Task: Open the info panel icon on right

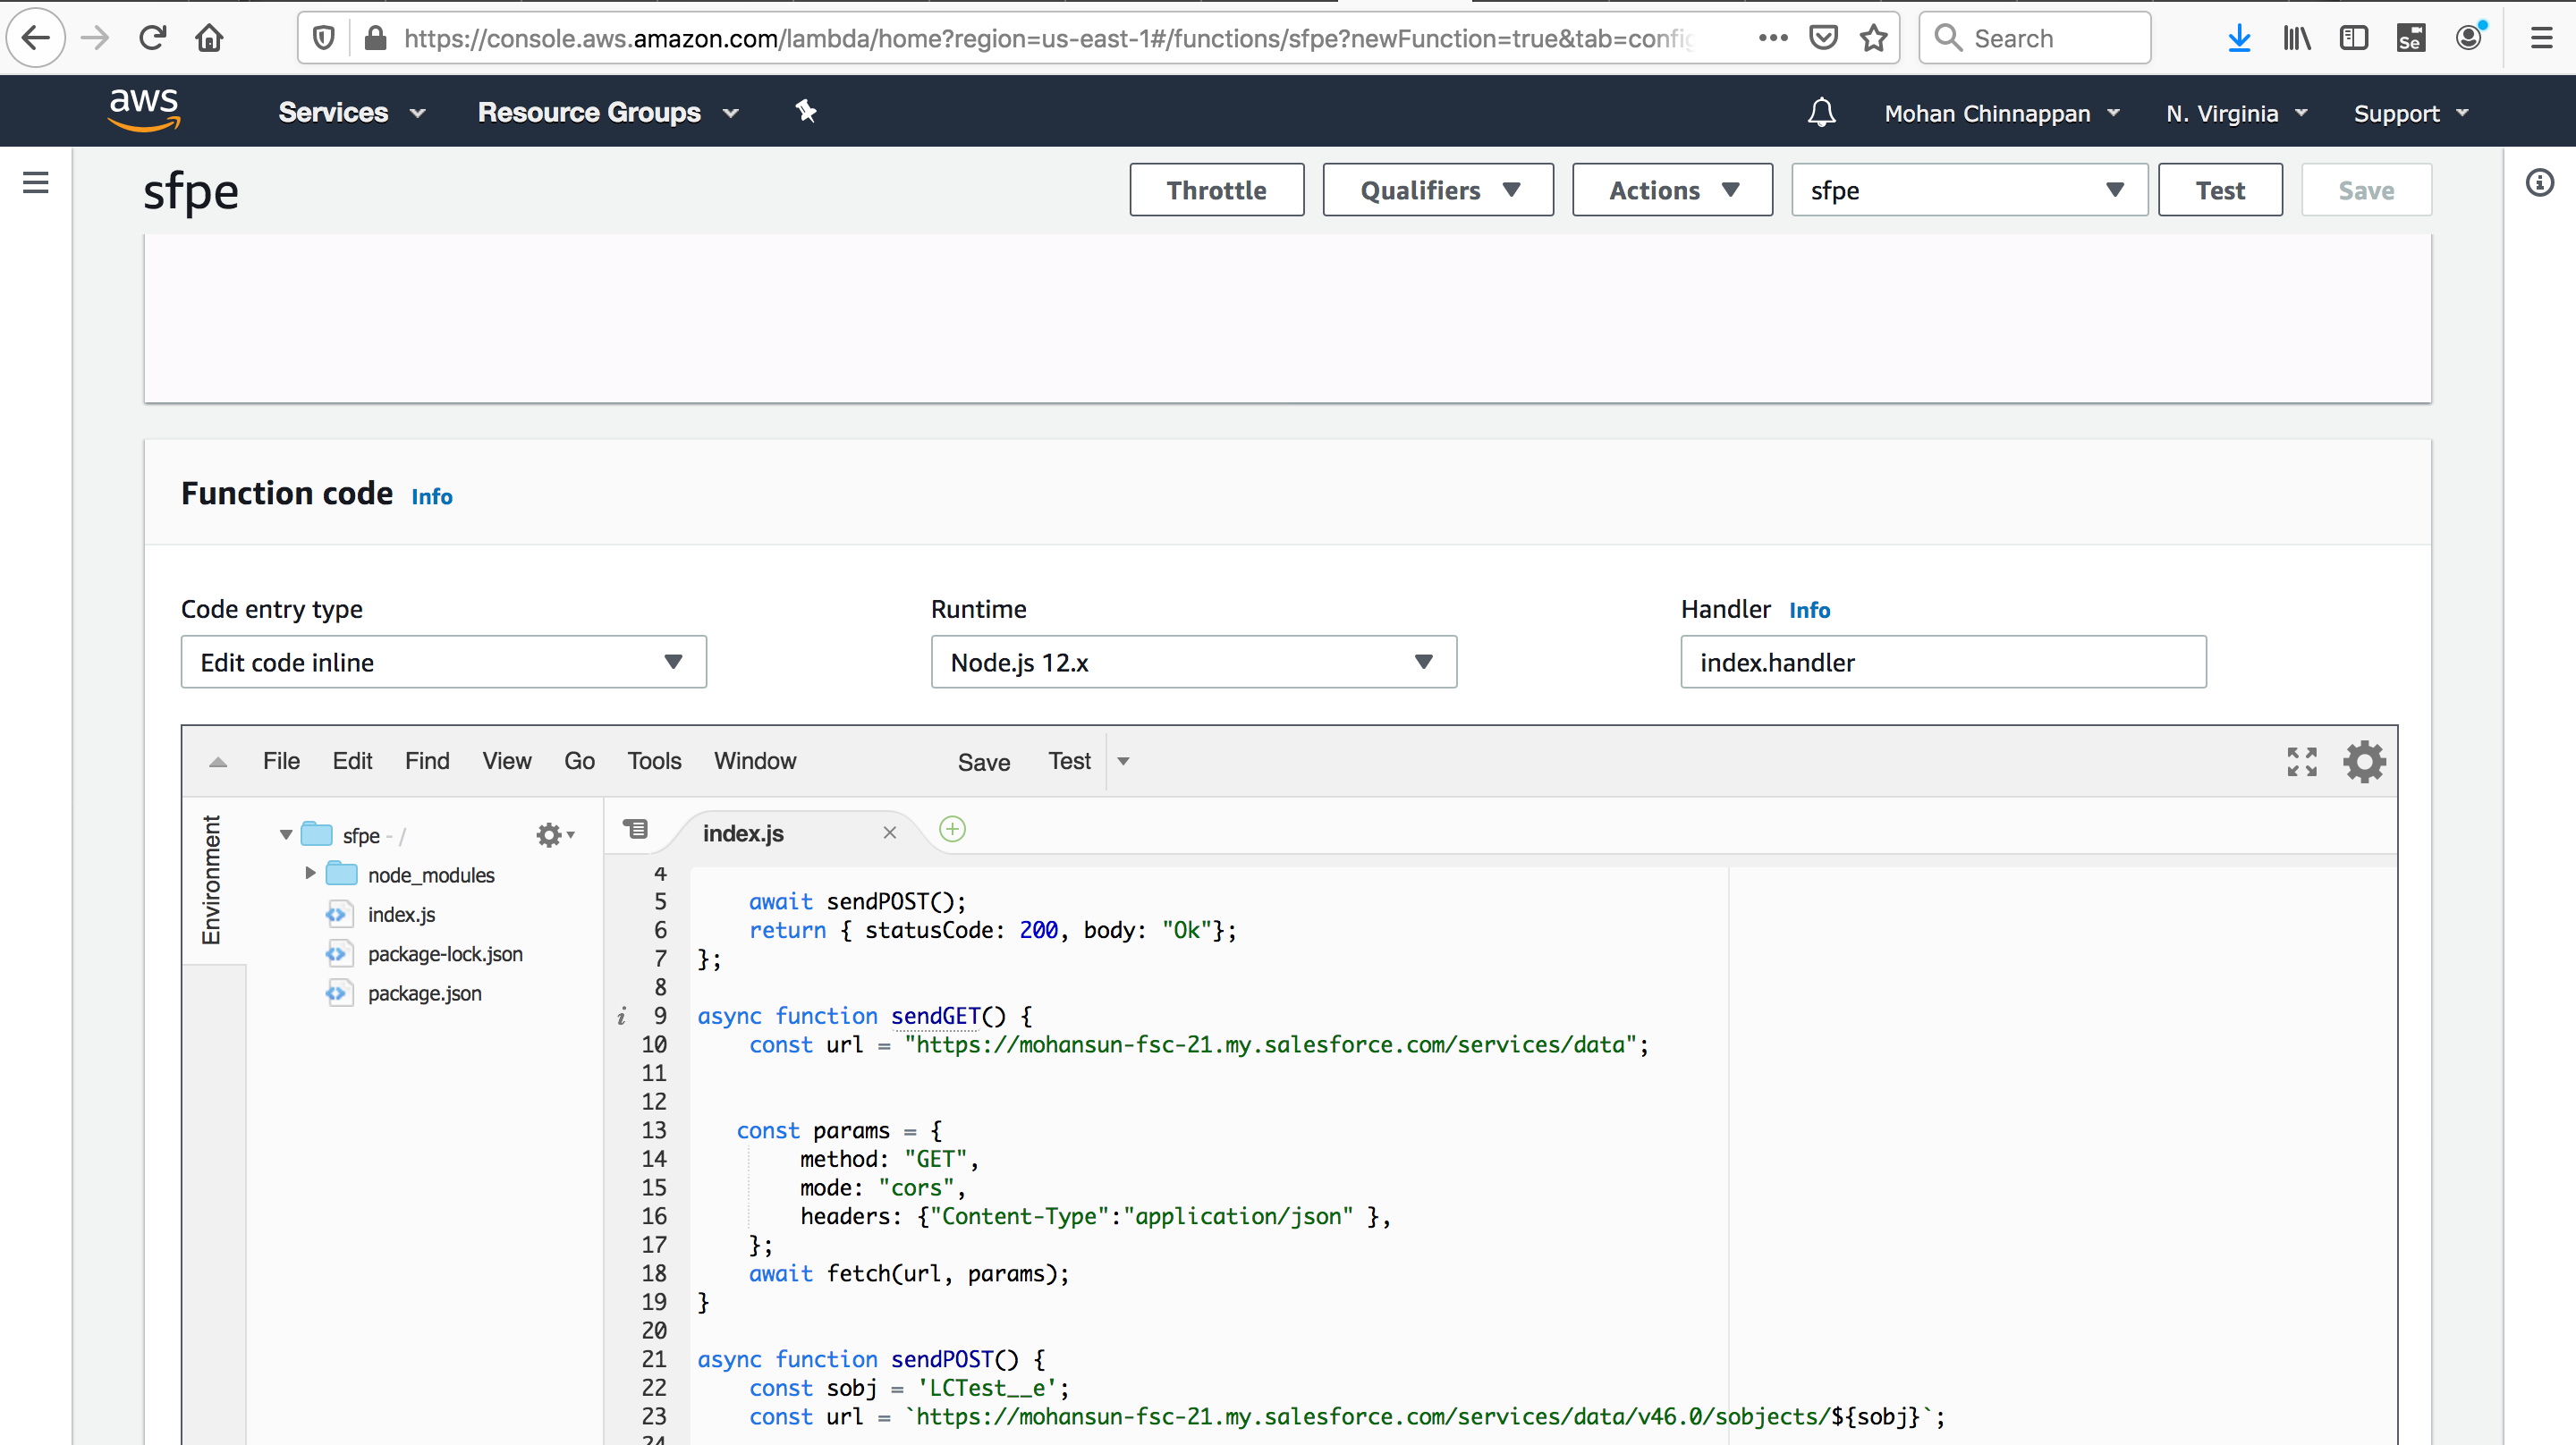Action: click(2540, 182)
